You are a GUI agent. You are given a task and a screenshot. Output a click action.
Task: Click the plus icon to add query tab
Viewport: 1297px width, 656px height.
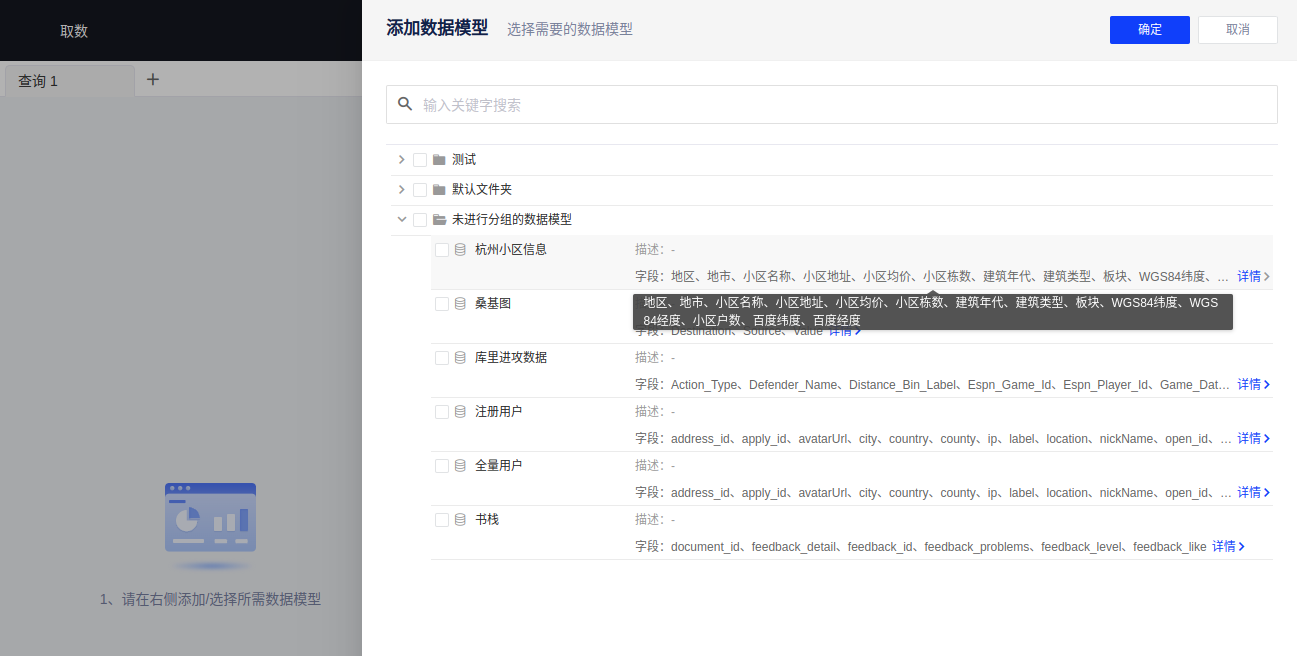pos(153,80)
